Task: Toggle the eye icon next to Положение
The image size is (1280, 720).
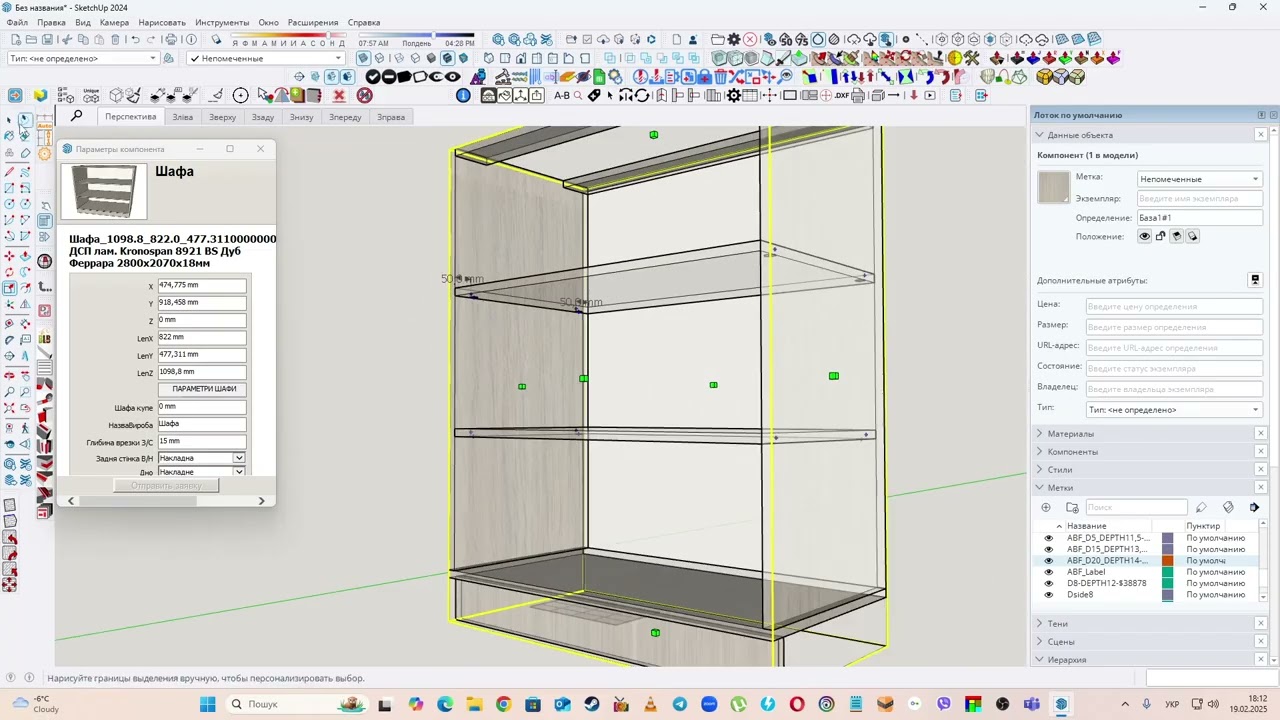Action: coord(1145,236)
